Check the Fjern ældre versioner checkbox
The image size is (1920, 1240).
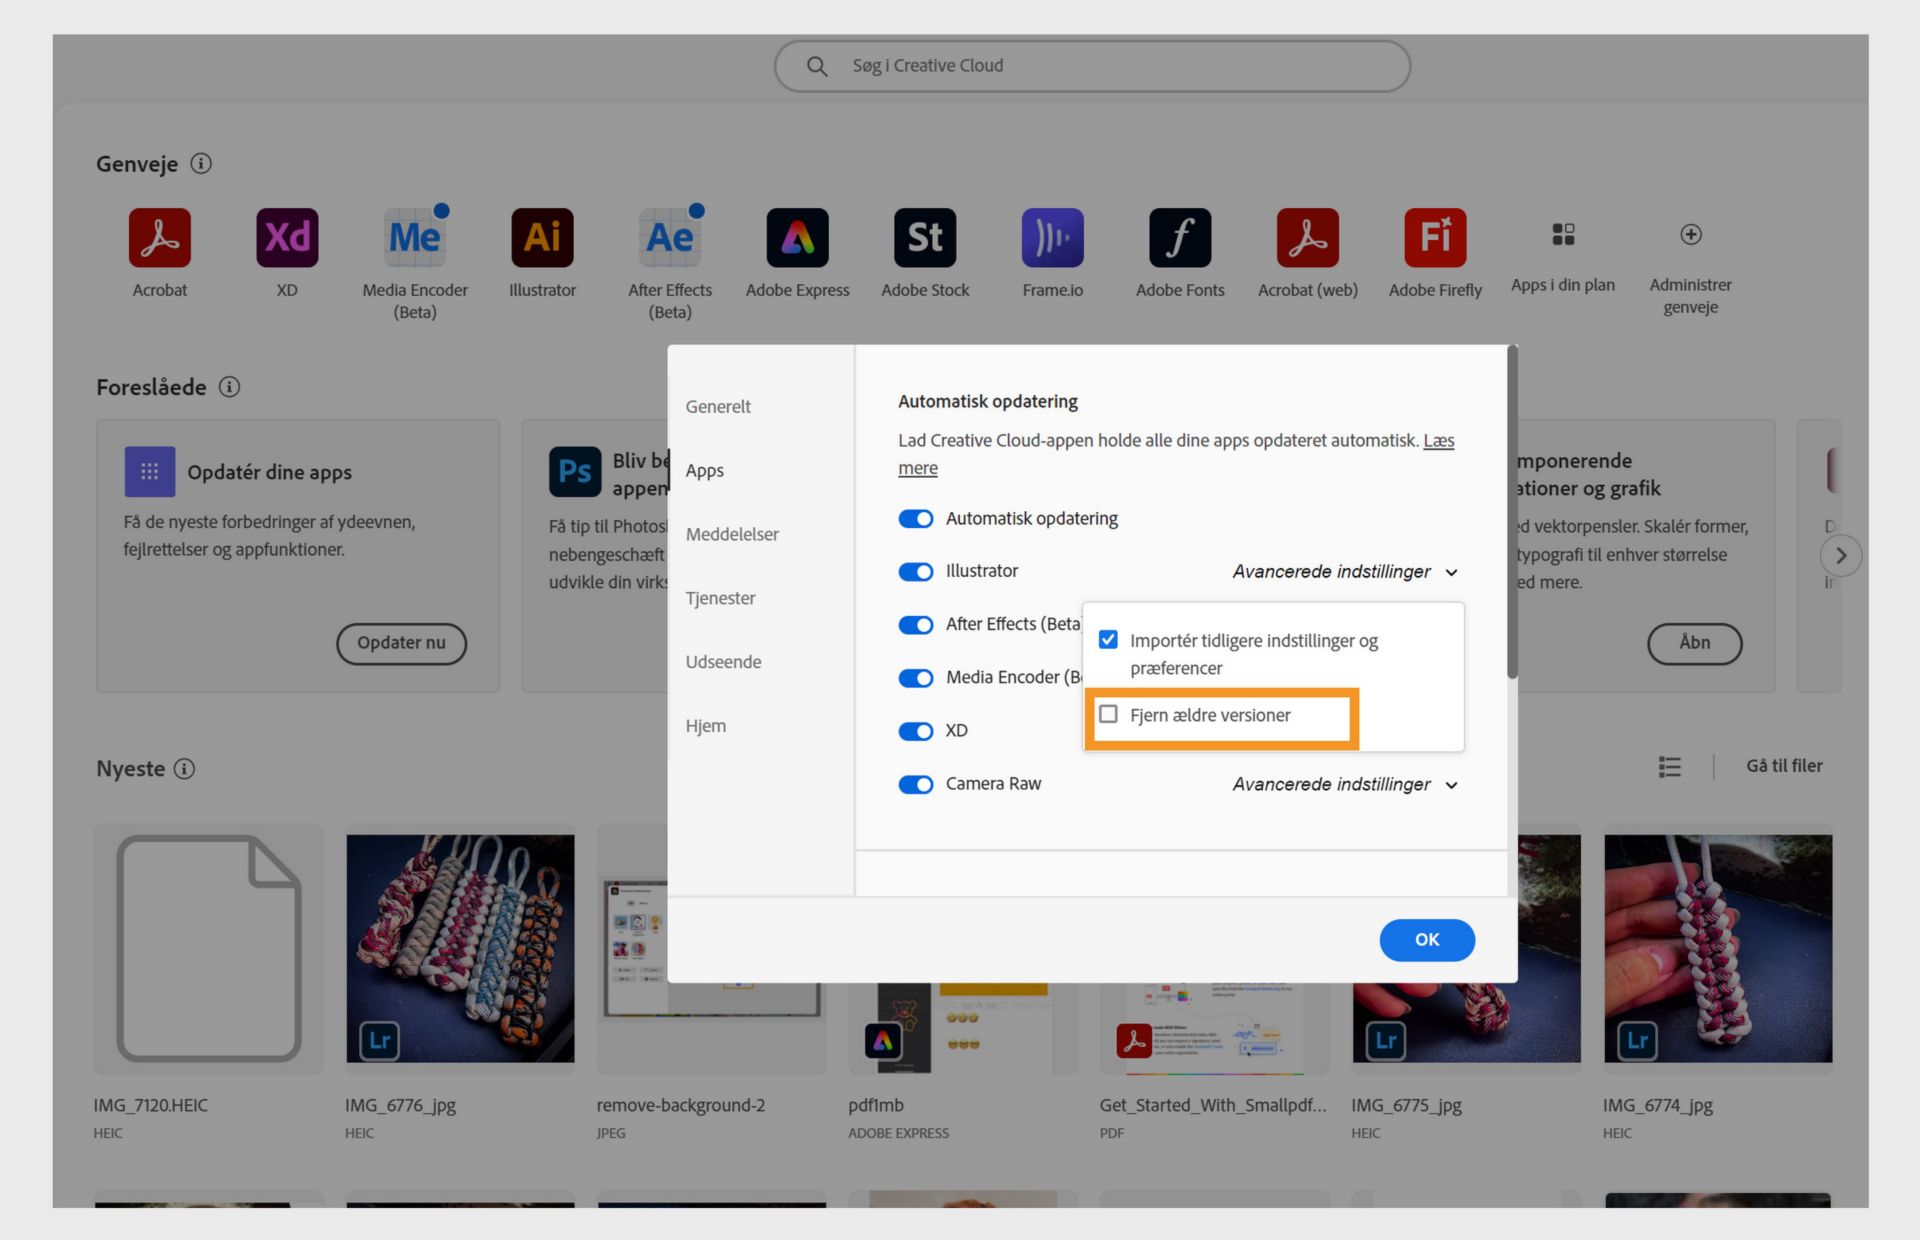coord(1108,714)
